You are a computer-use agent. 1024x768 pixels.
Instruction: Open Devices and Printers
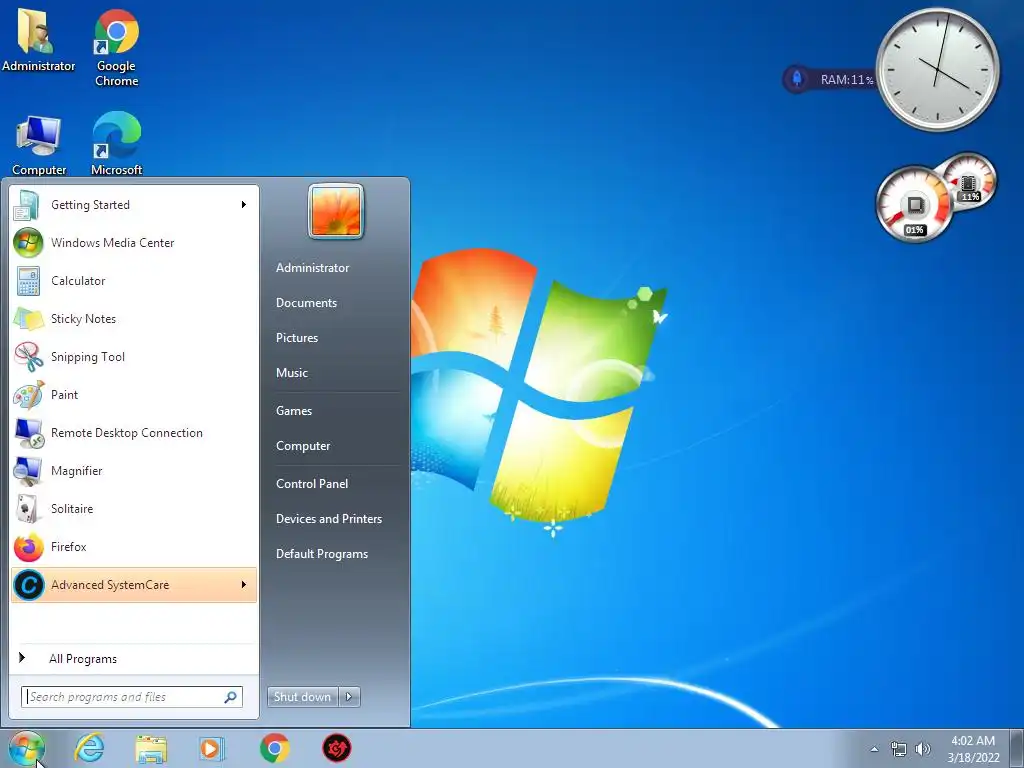point(328,519)
